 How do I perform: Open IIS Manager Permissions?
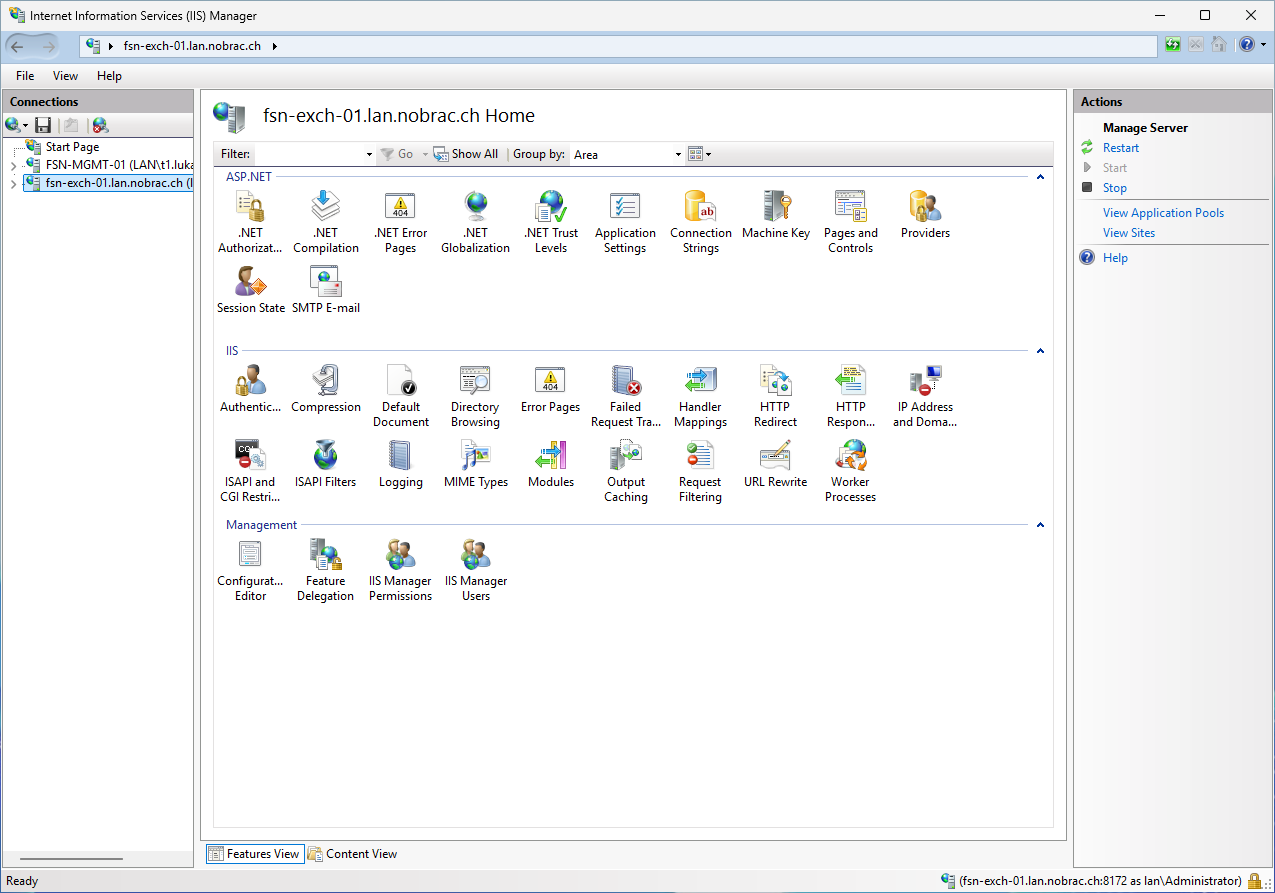400,570
